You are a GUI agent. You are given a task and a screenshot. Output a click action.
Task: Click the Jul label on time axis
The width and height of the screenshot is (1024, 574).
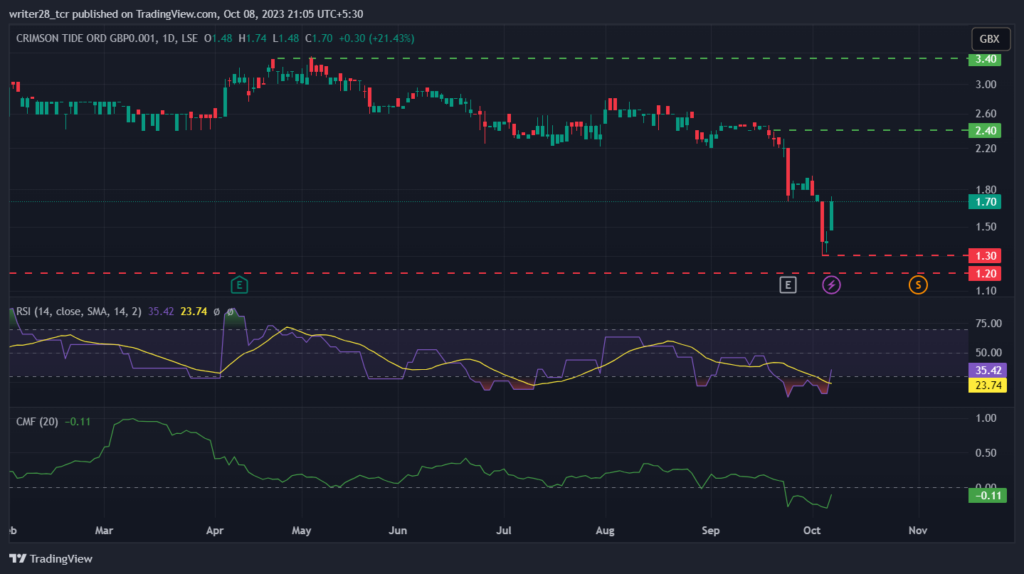pyautogui.click(x=504, y=530)
